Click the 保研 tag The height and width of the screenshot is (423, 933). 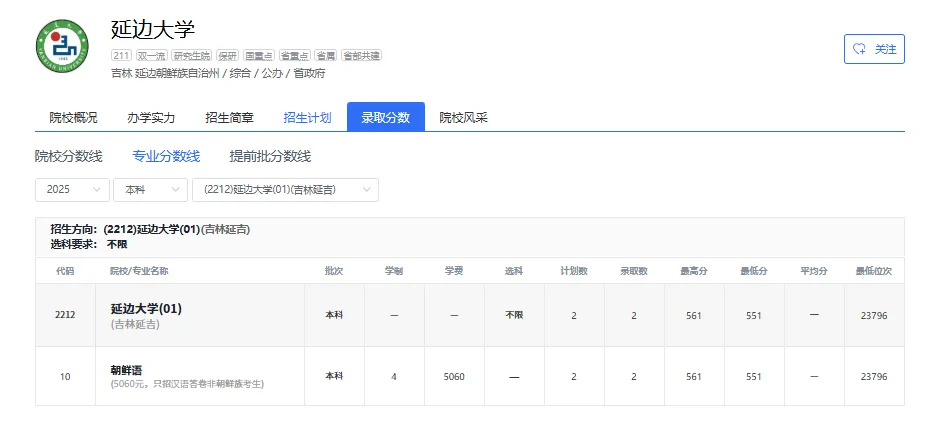coord(227,55)
